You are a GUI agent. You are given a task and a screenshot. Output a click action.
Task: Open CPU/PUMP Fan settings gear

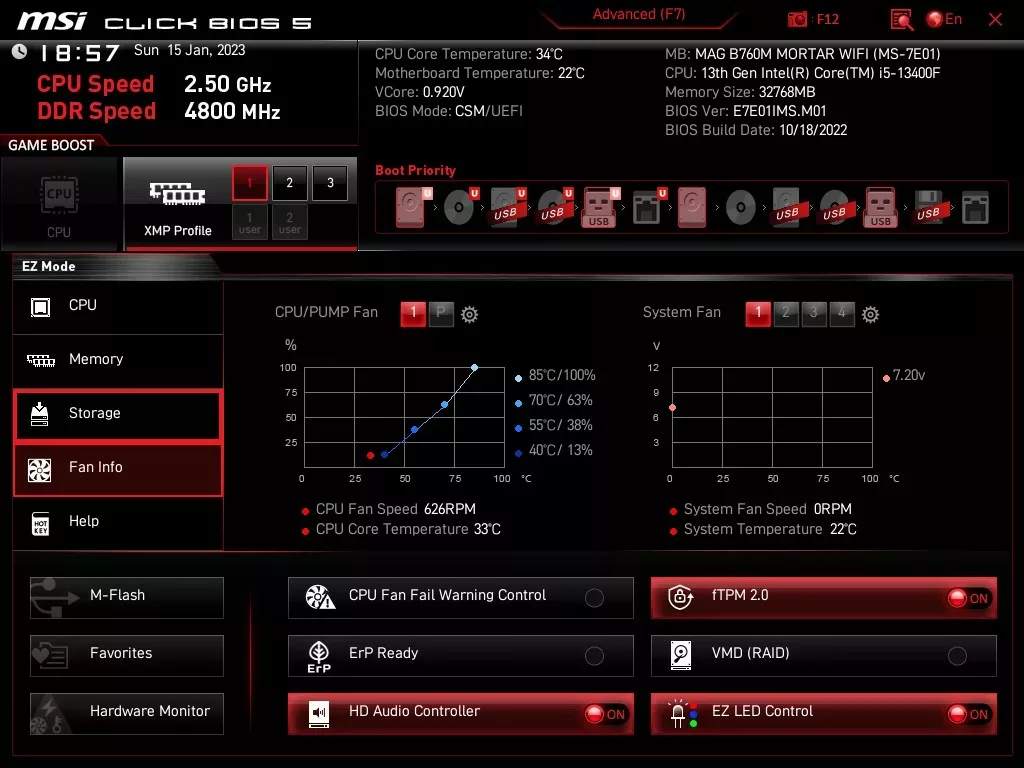pyautogui.click(x=468, y=313)
